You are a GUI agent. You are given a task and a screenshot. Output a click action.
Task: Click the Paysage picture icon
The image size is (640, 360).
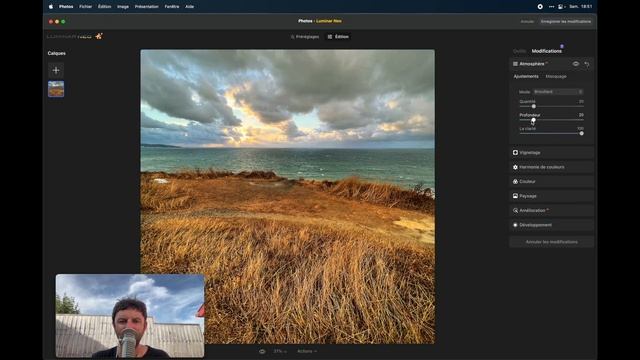point(515,196)
